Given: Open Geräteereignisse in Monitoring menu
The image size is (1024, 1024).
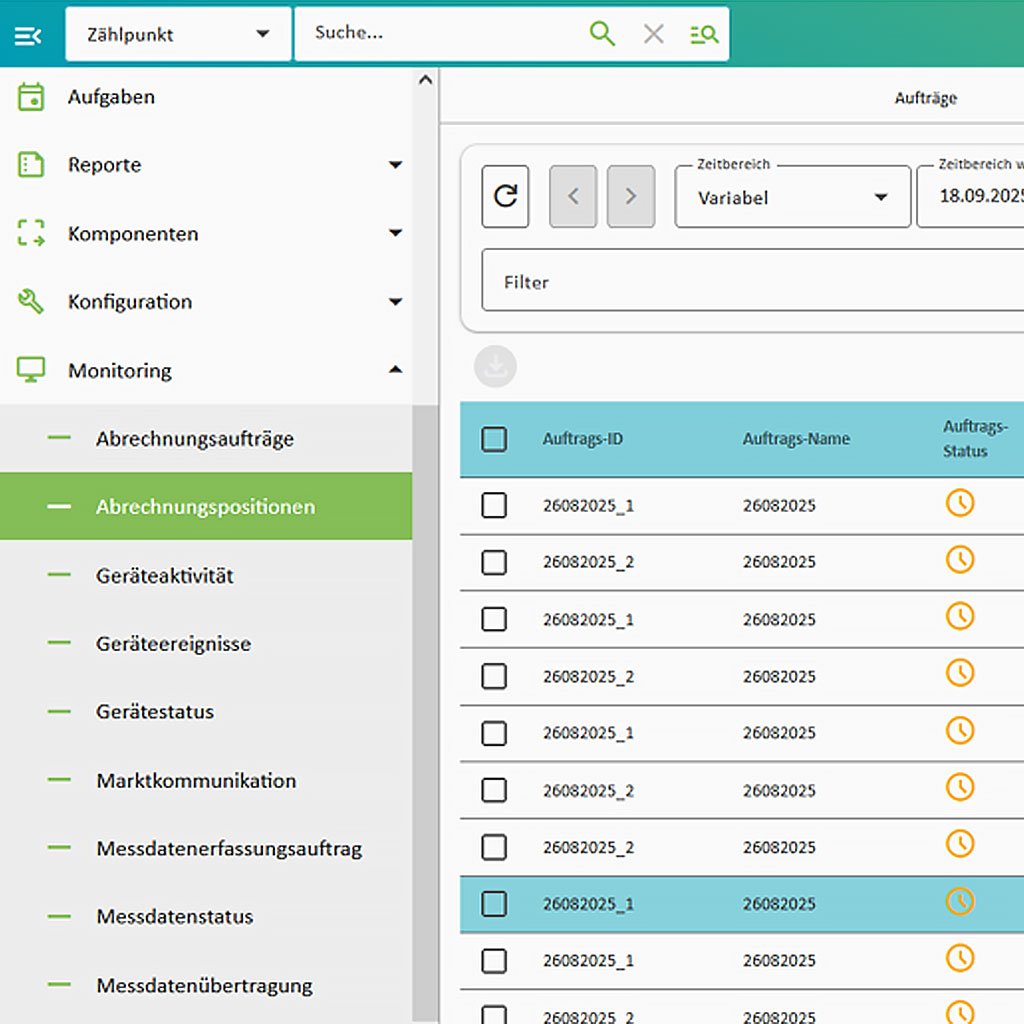Looking at the screenshot, I should tap(173, 644).
